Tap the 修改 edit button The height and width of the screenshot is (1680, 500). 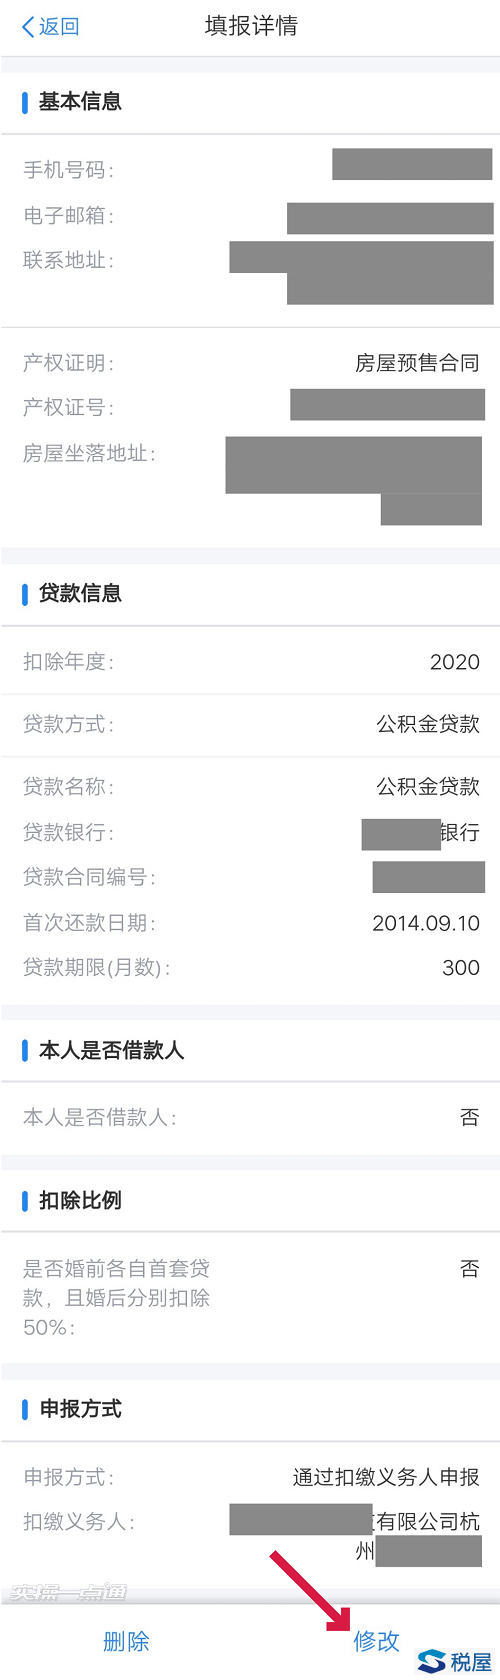pyautogui.click(x=376, y=1640)
